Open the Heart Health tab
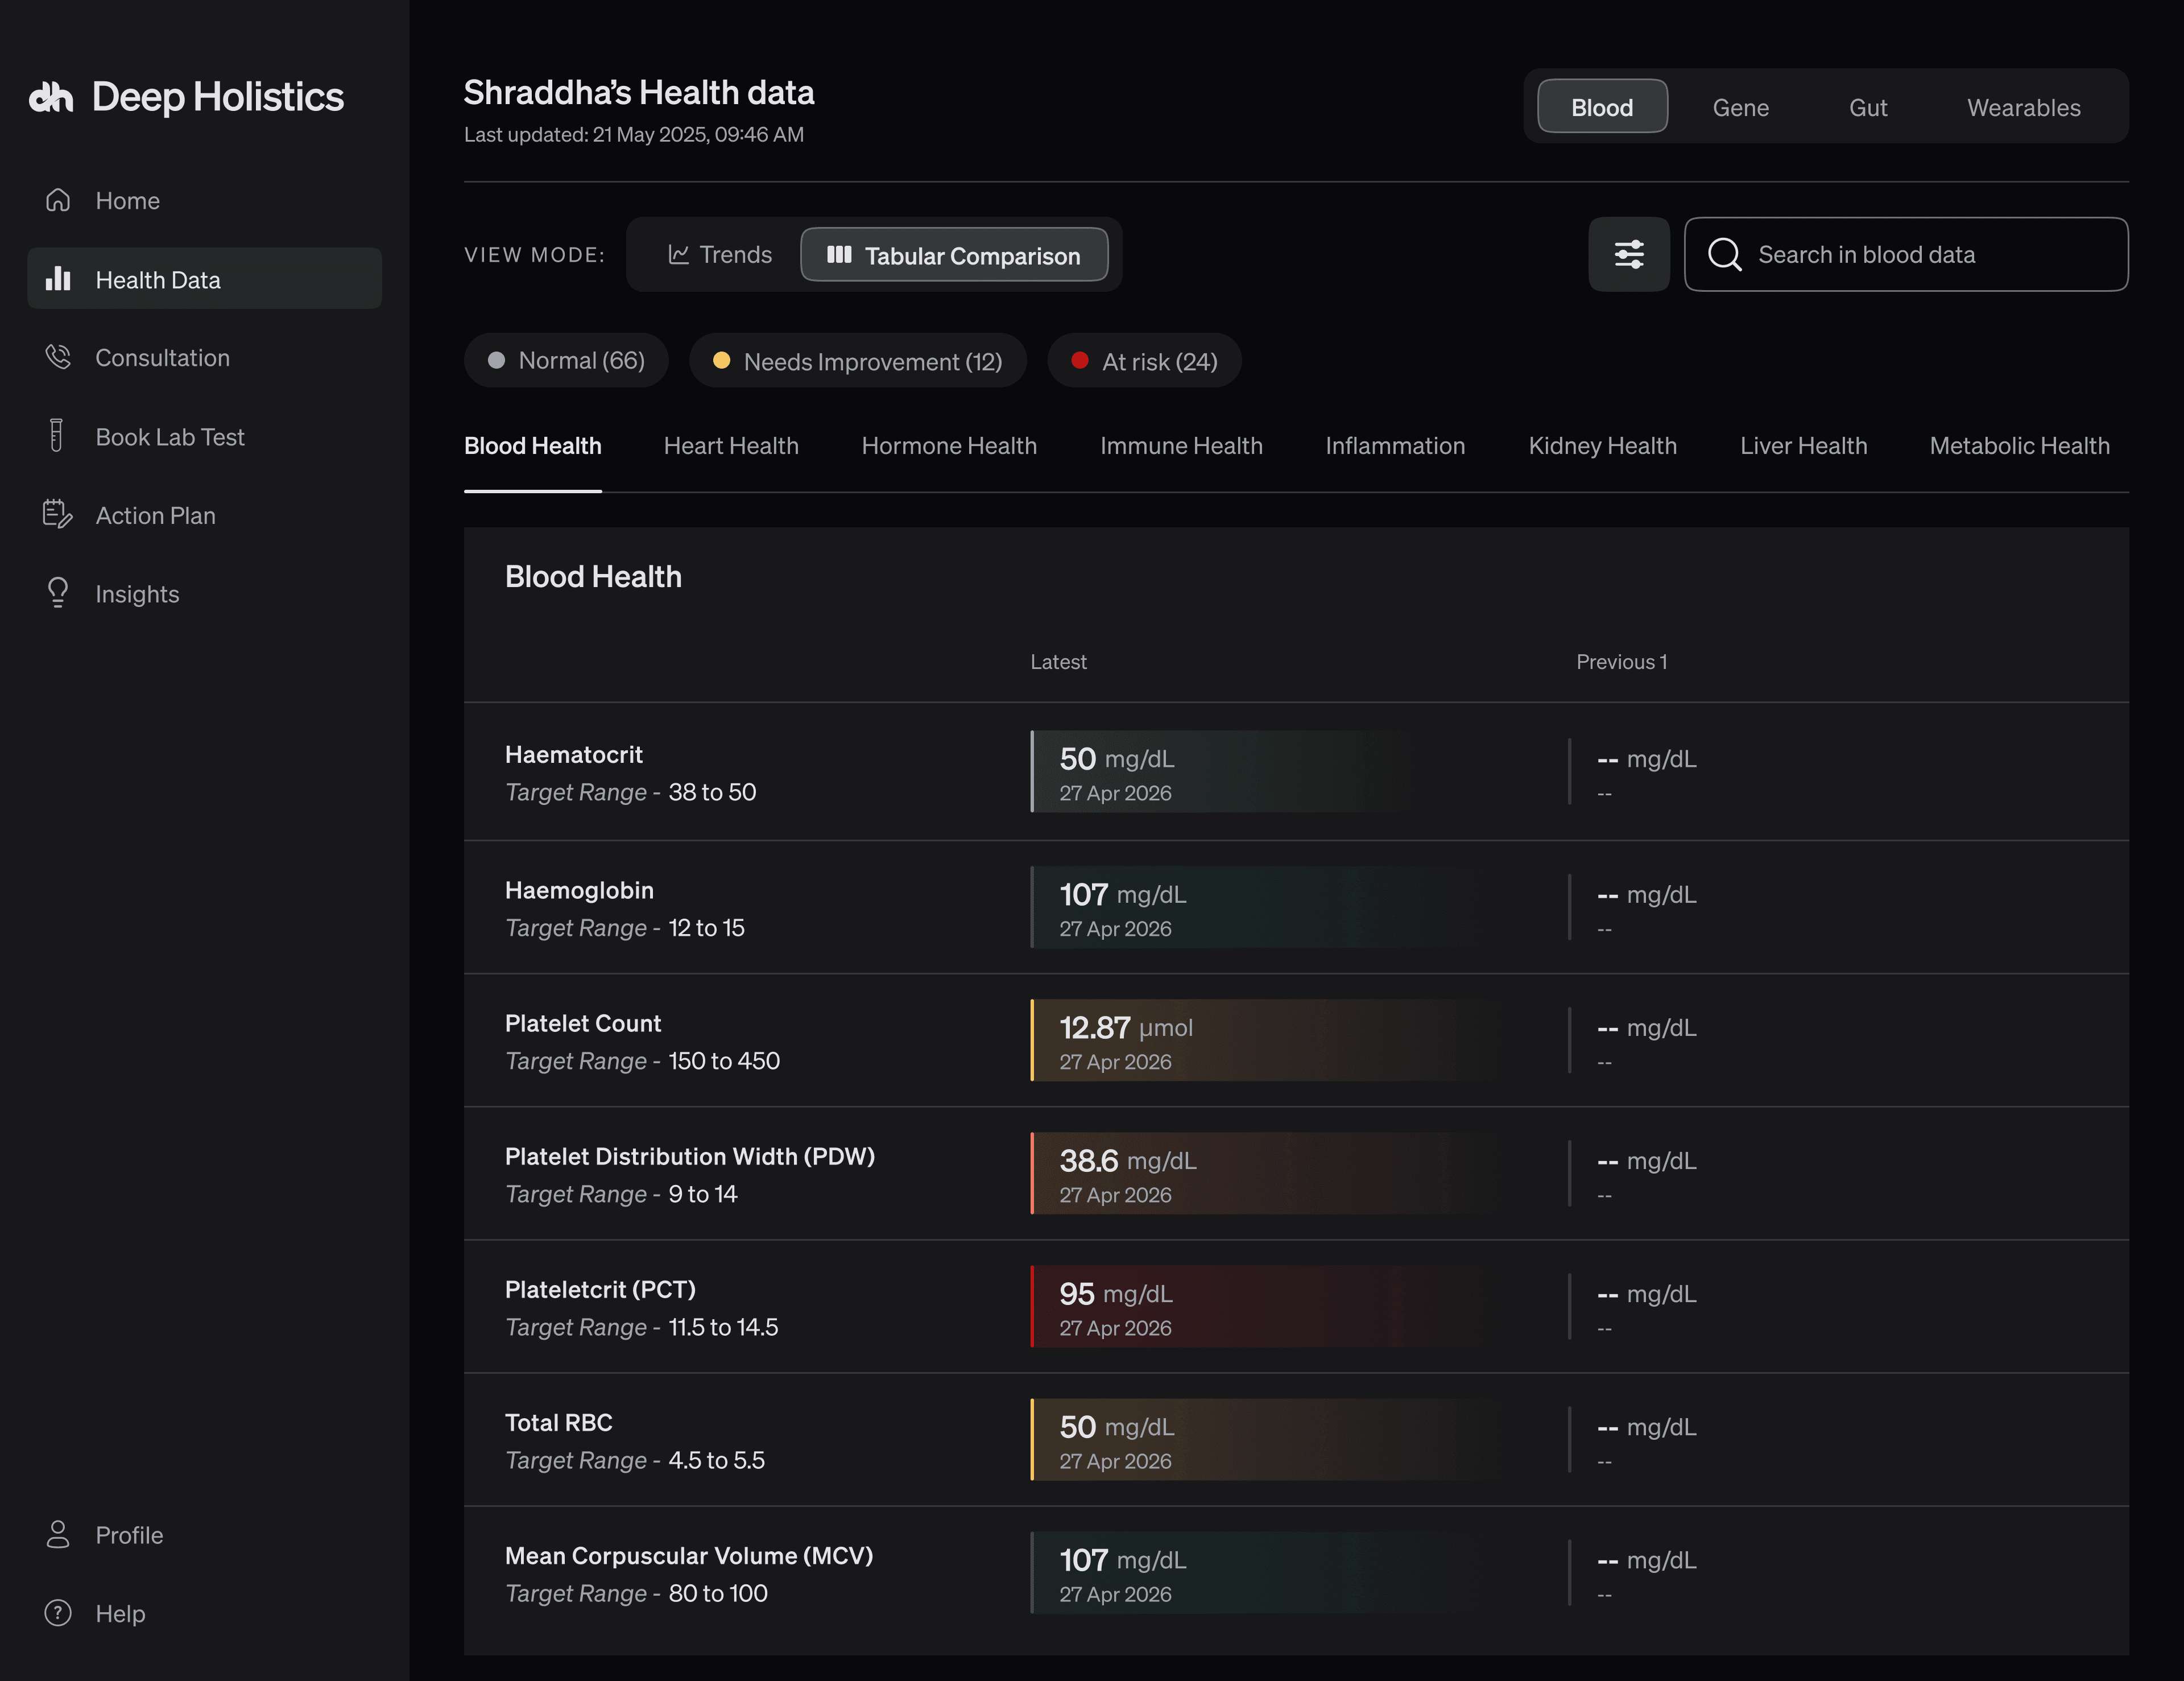Image resolution: width=2184 pixels, height=1681 pixels. coord(731,445)
